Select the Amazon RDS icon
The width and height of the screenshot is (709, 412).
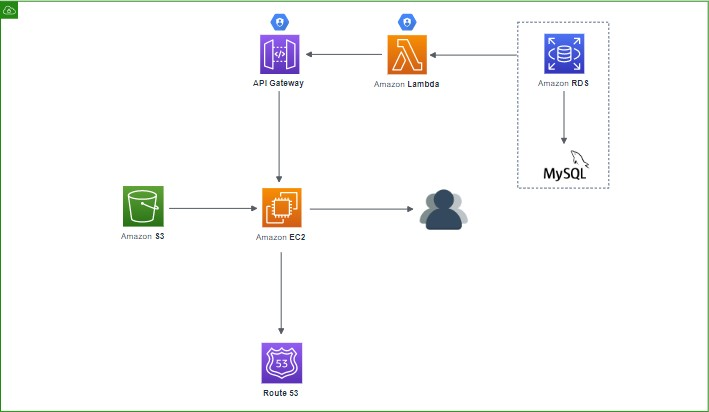(x=564, y=54)
